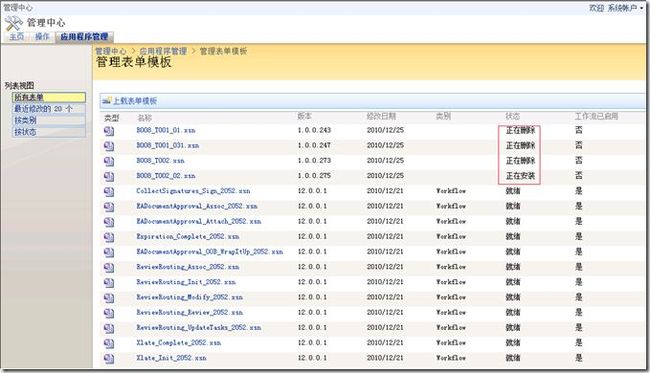Click version cell 1.0.0.243
The width and height of the screenshot is (650, 373).
pos(314,130)
